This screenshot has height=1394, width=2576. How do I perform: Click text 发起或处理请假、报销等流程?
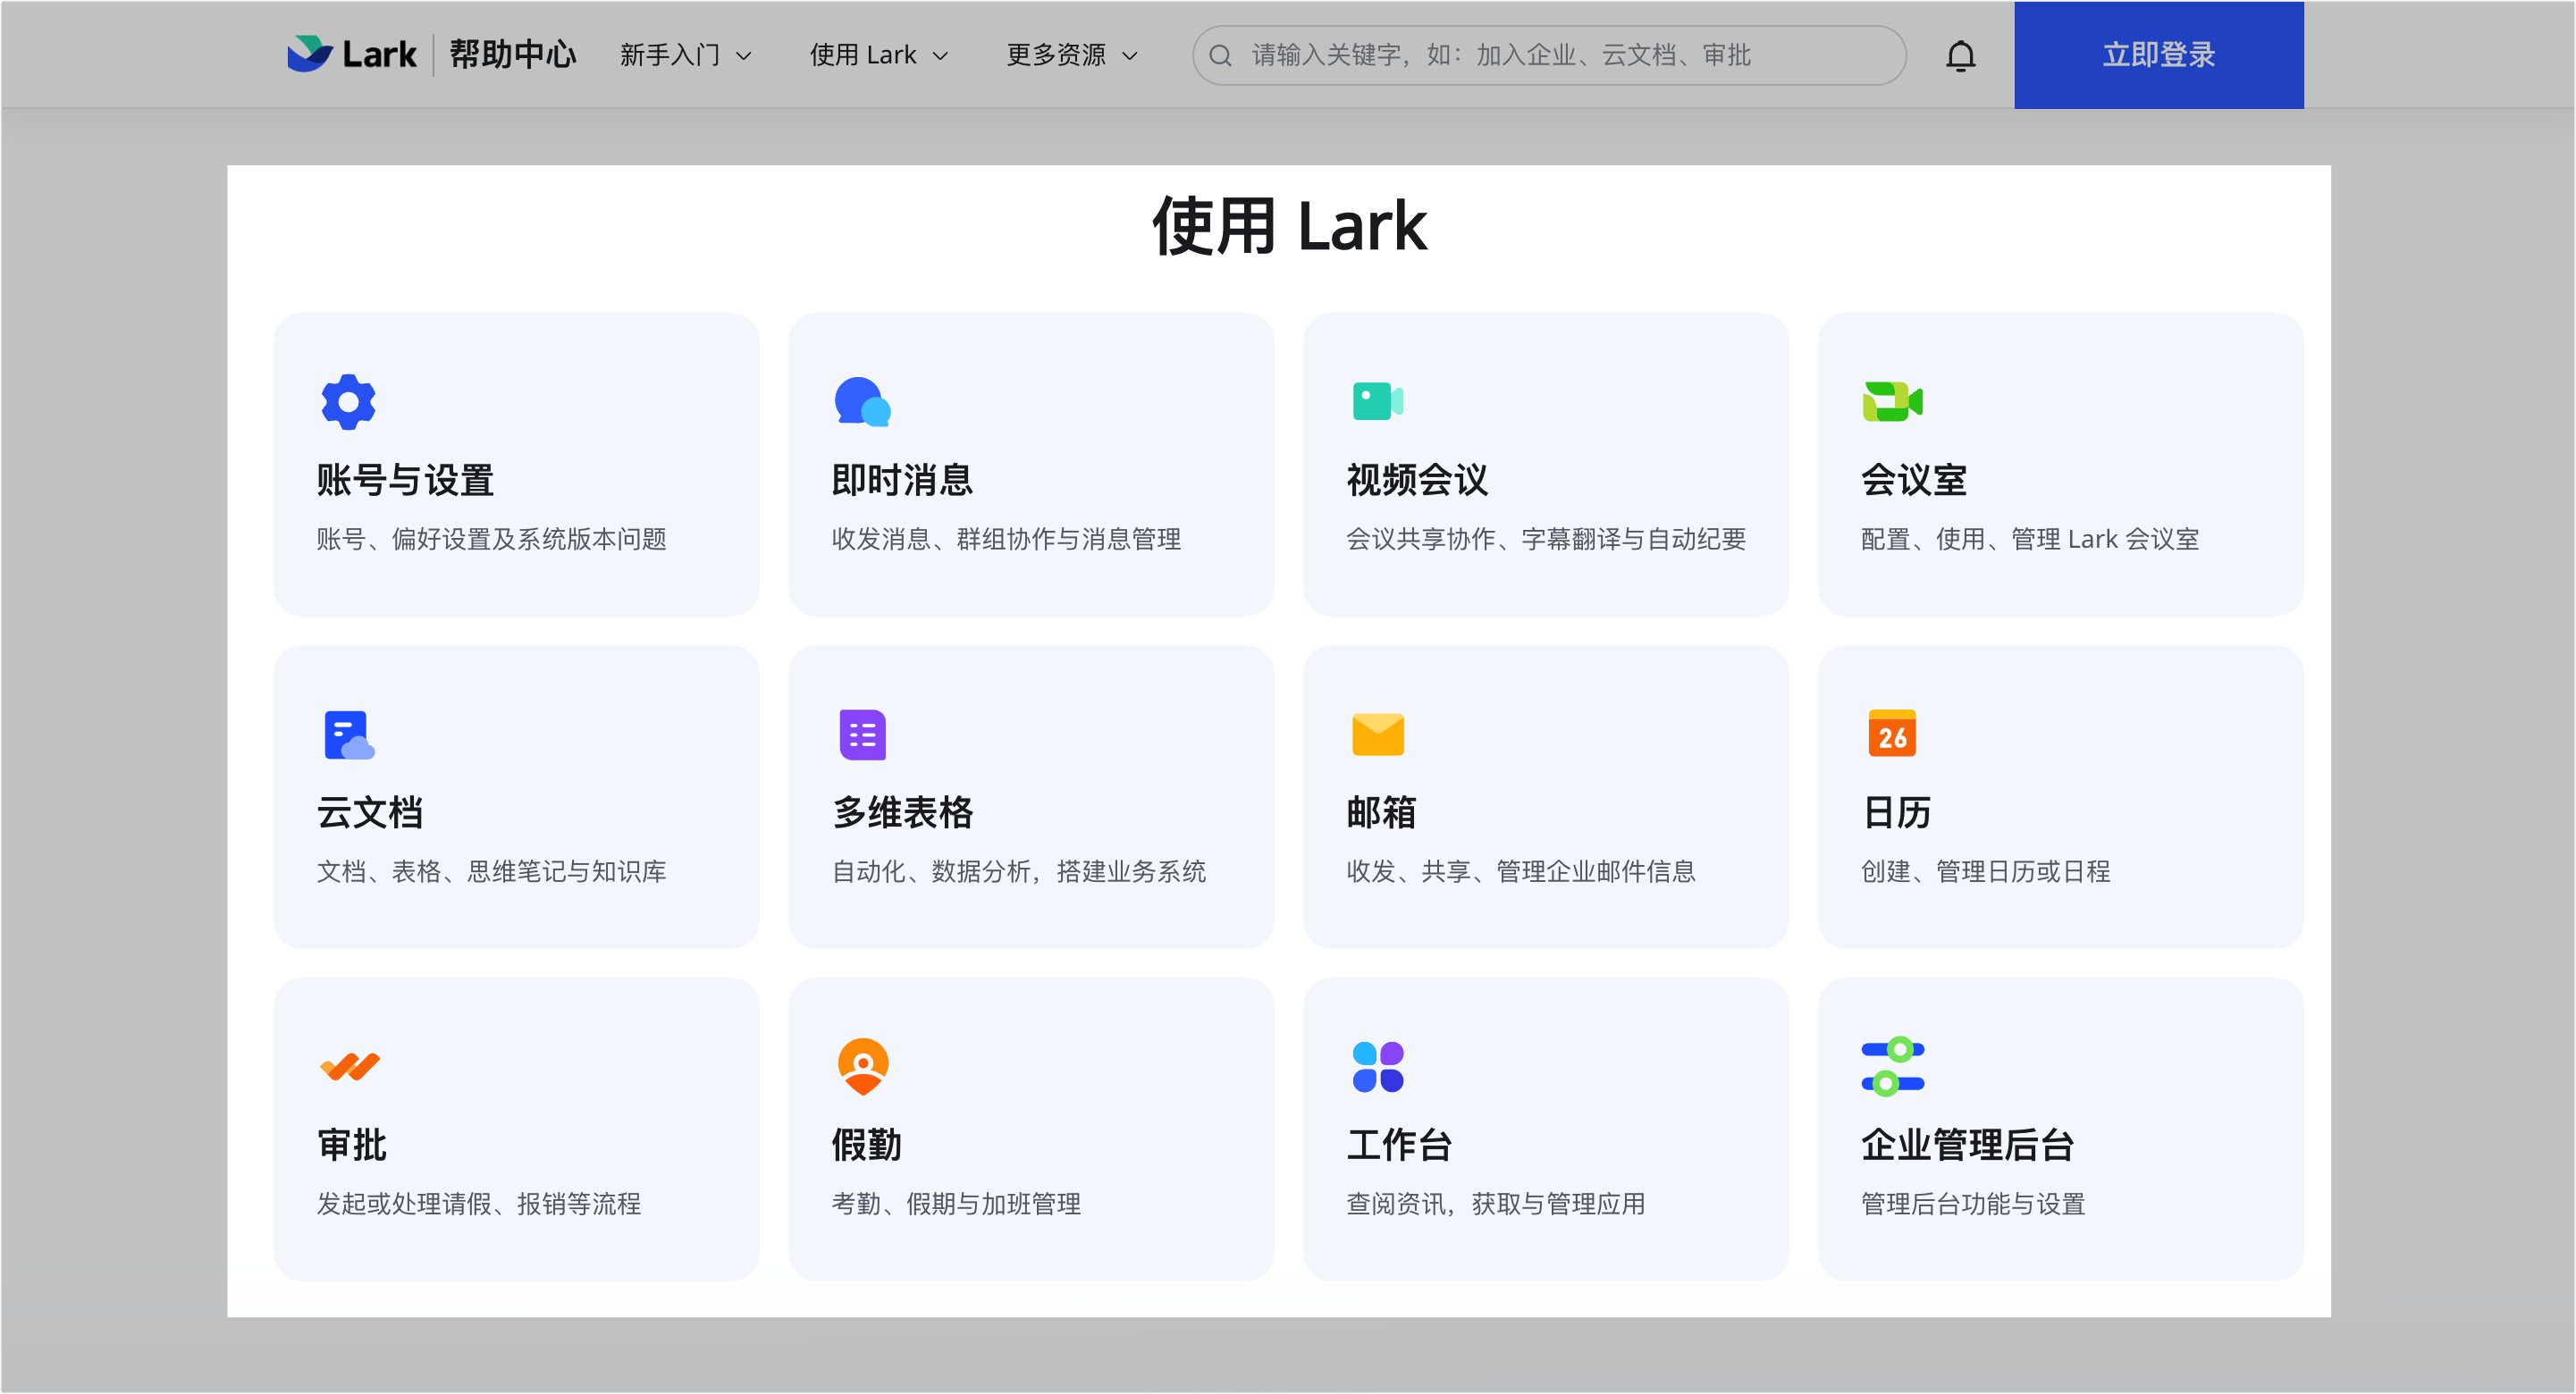(479, 1204)
